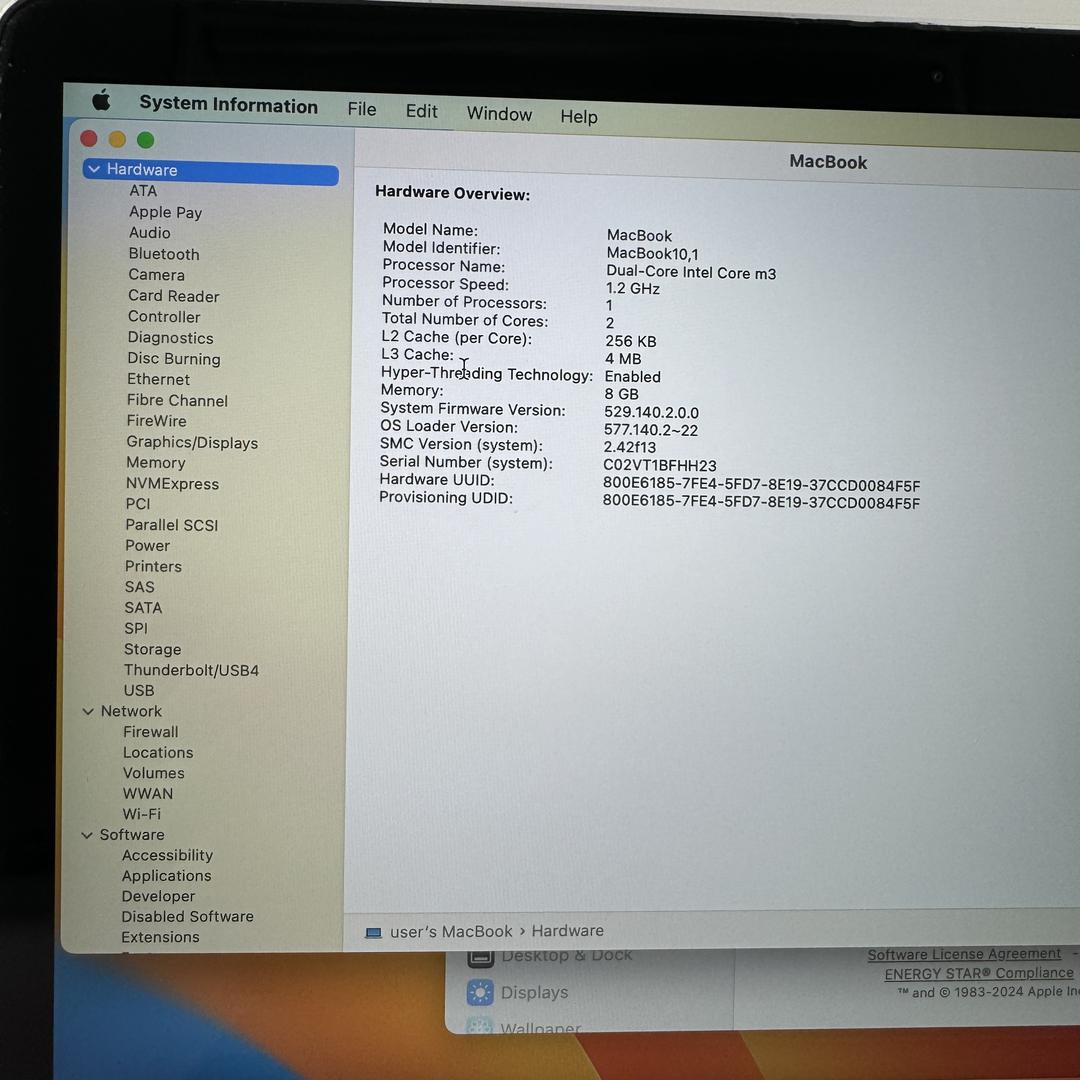Click the Displays icon in System Settings window
Screen dimensions: 1080x1080
click(480, 992)
